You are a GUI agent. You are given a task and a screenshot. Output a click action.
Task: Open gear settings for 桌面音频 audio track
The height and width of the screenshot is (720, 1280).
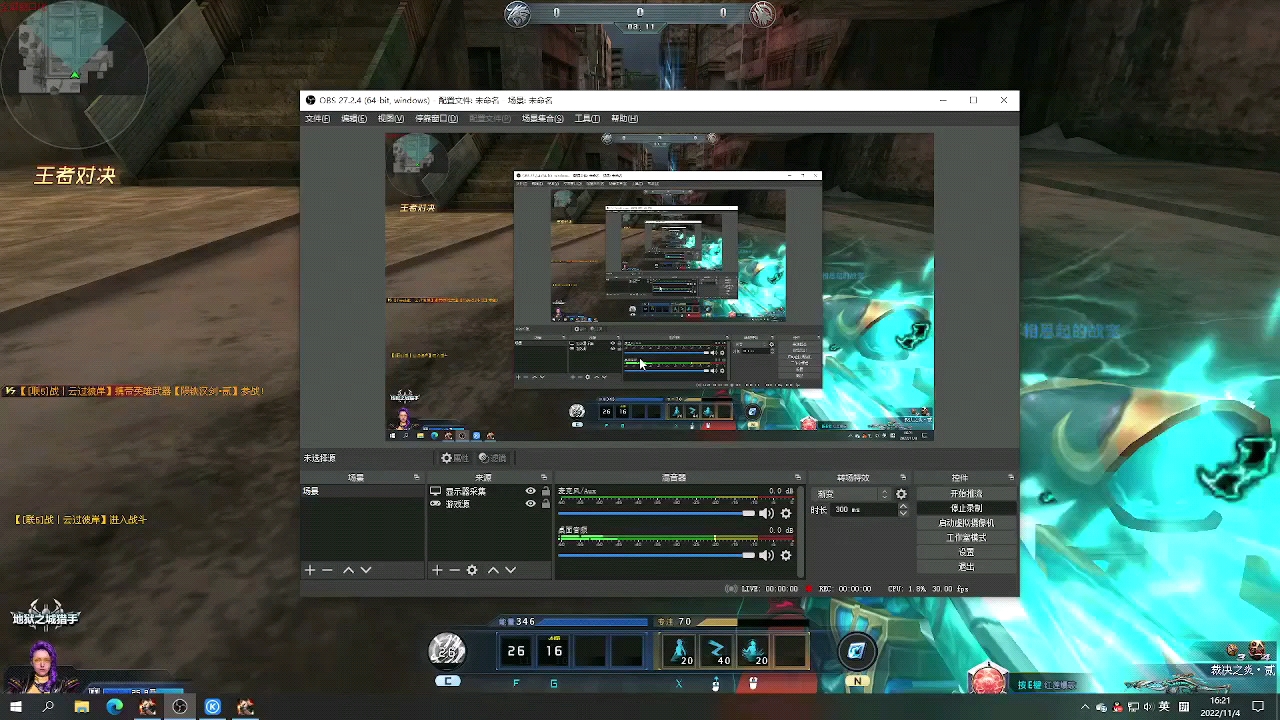tap(786, 555)
